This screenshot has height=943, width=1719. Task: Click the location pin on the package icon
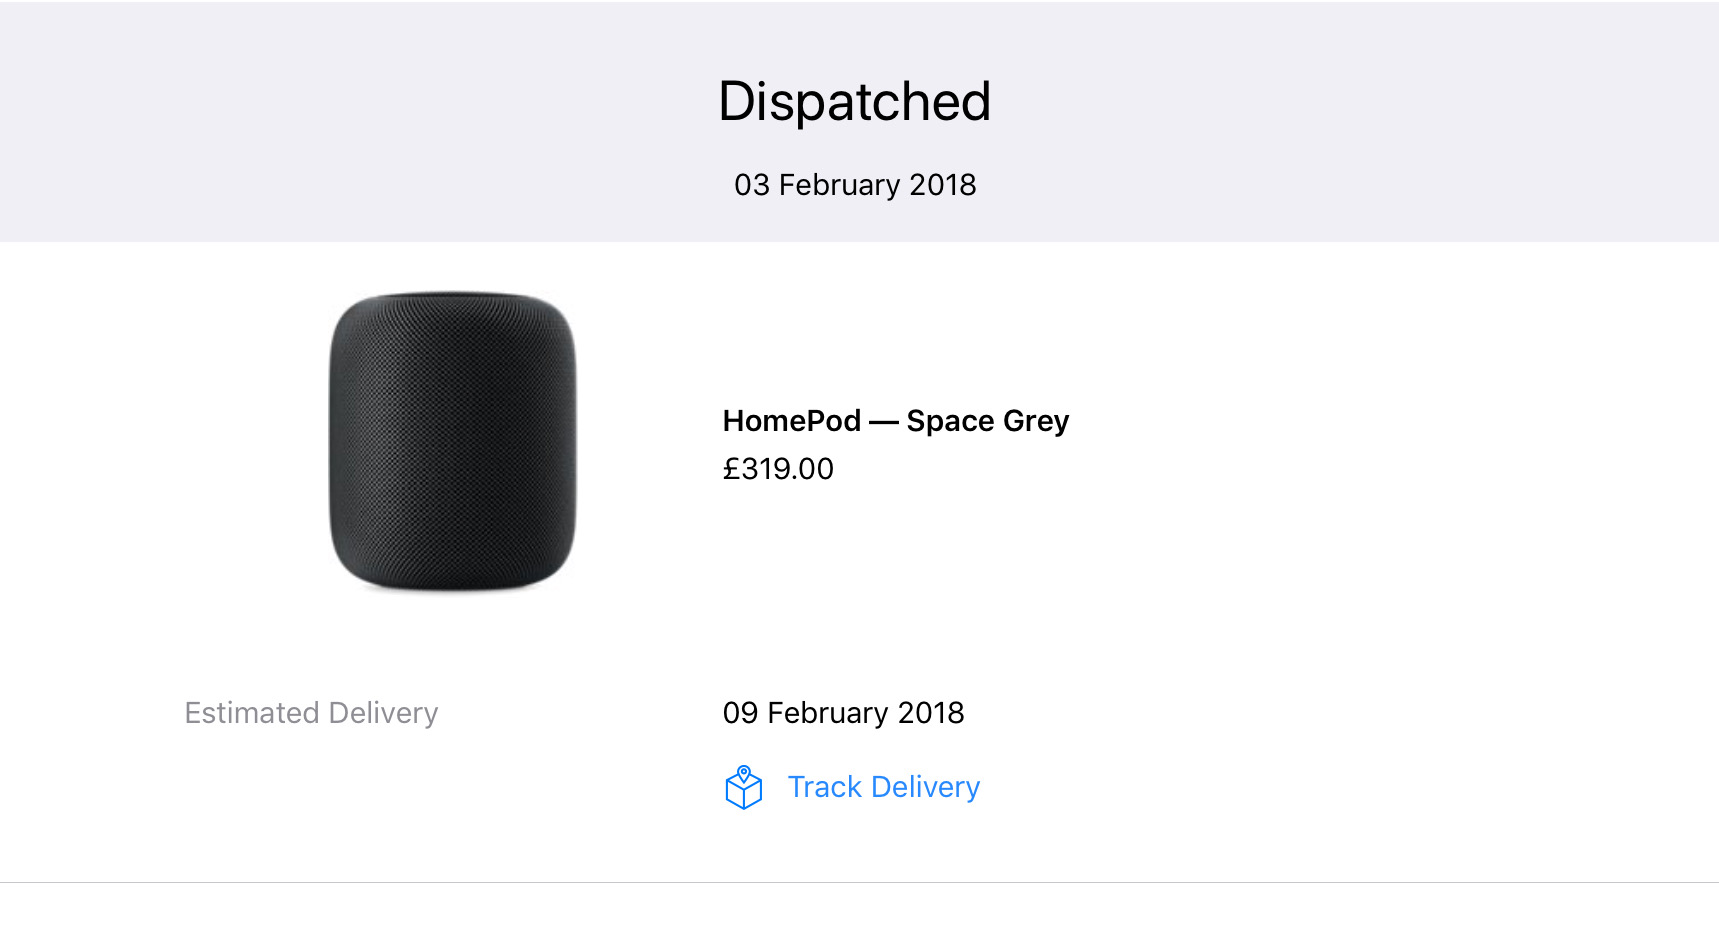(x=744, y=773)
